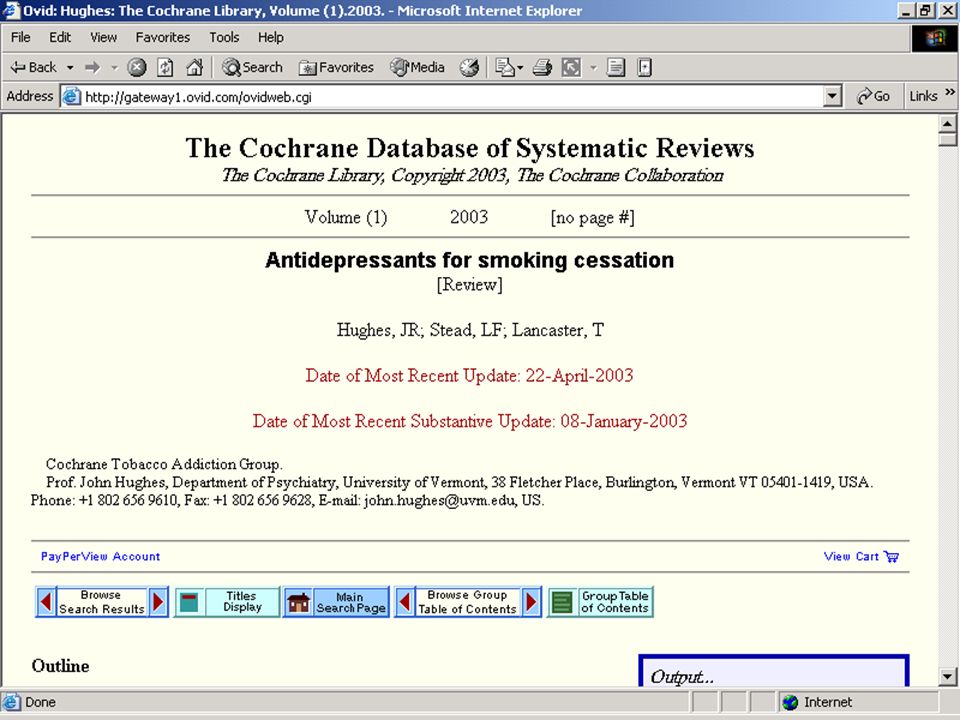Print the page using the printer icon
Screen dimensions: 960x720
542,67
